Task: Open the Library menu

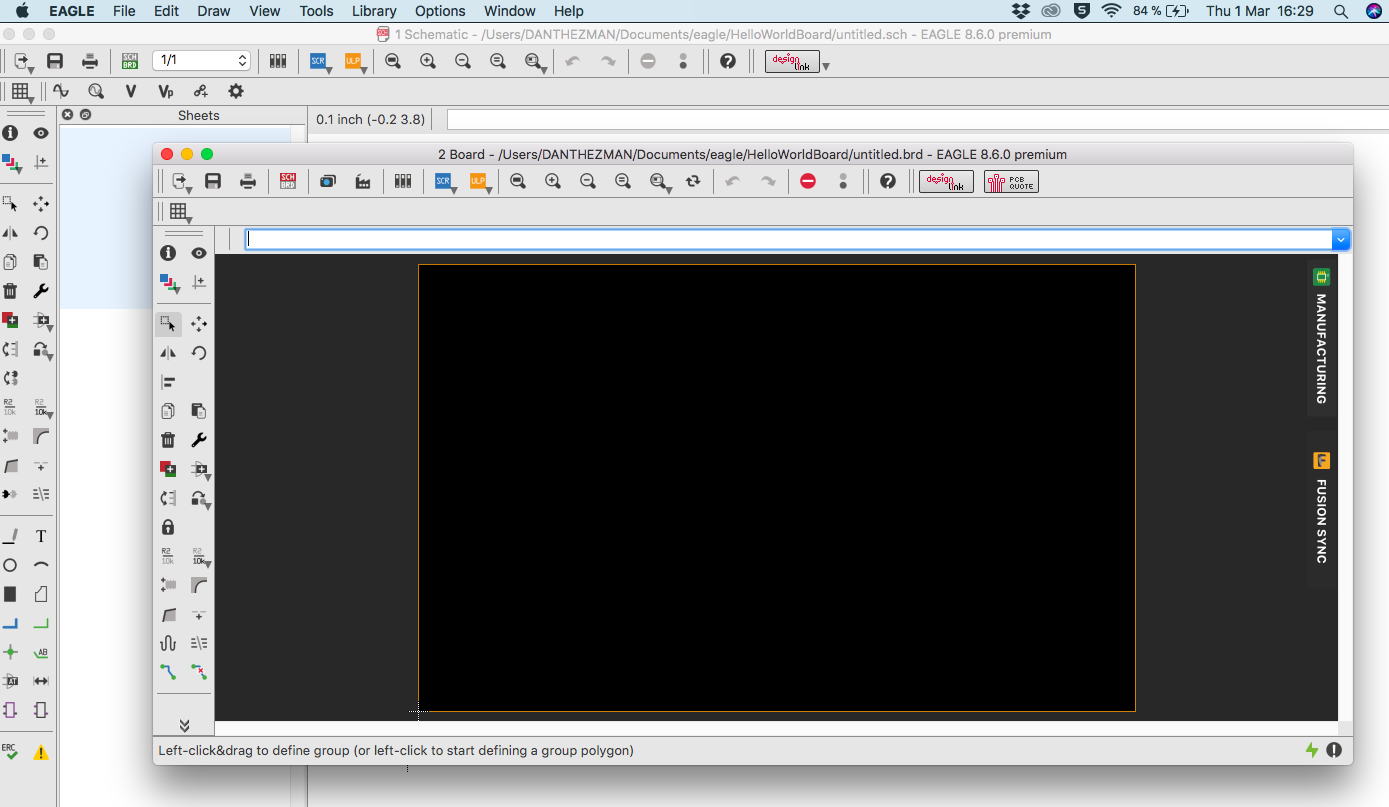Action: click(374, 11)
